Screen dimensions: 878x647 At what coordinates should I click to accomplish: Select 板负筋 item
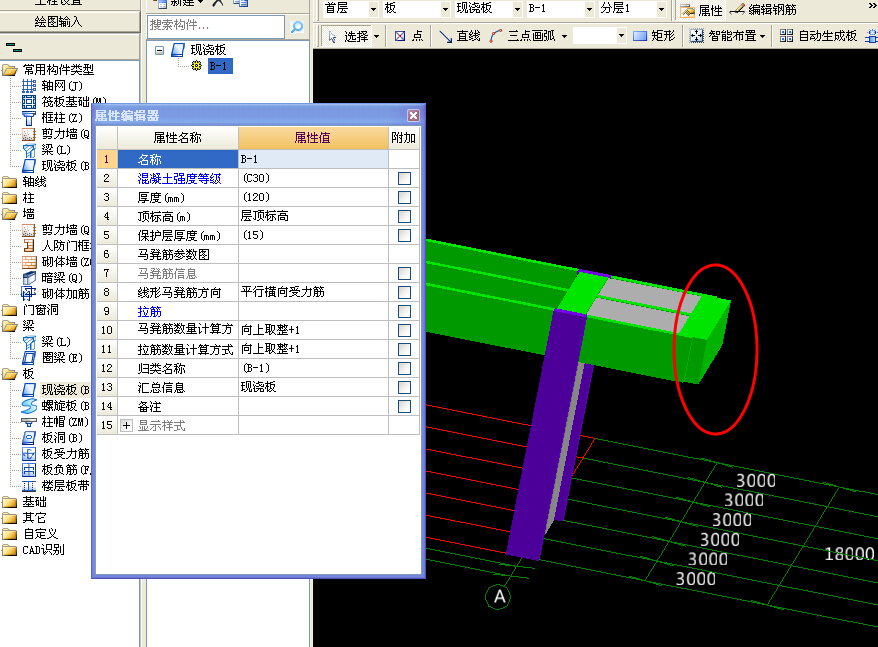coord(56,469)
